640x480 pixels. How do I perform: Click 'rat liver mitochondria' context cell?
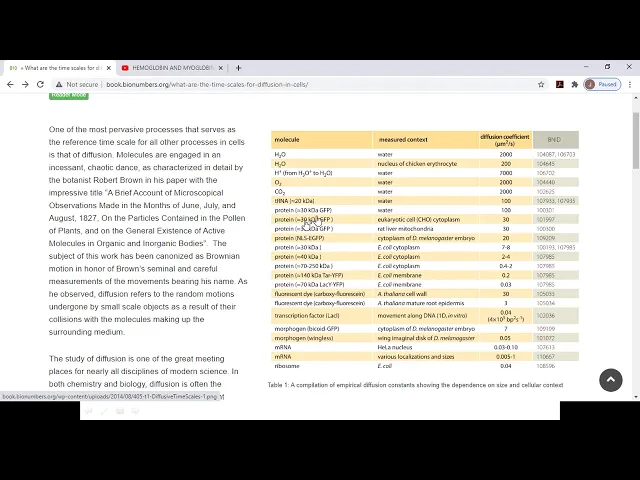click(405, 229)
